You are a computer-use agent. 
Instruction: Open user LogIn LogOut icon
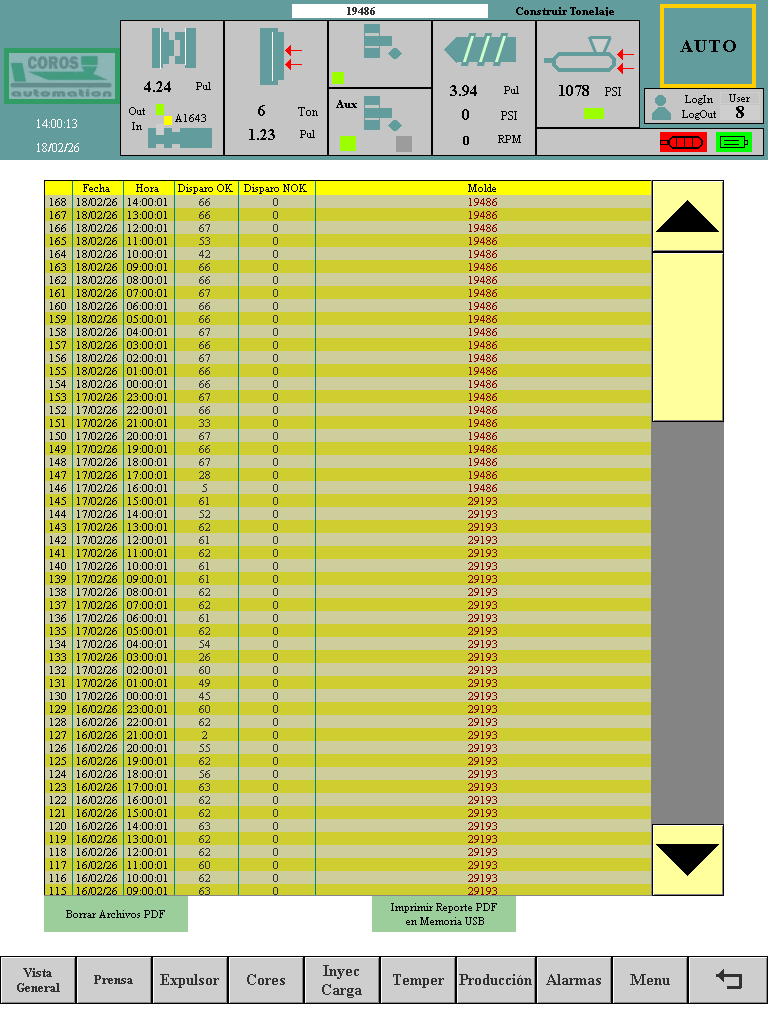point(662,106)
